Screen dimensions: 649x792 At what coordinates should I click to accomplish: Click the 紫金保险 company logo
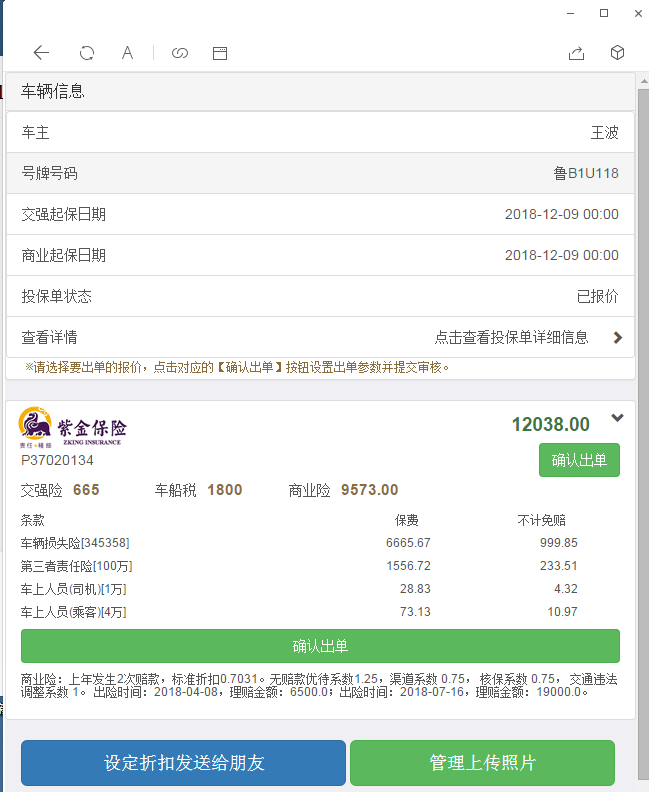(x=71, y=429)
